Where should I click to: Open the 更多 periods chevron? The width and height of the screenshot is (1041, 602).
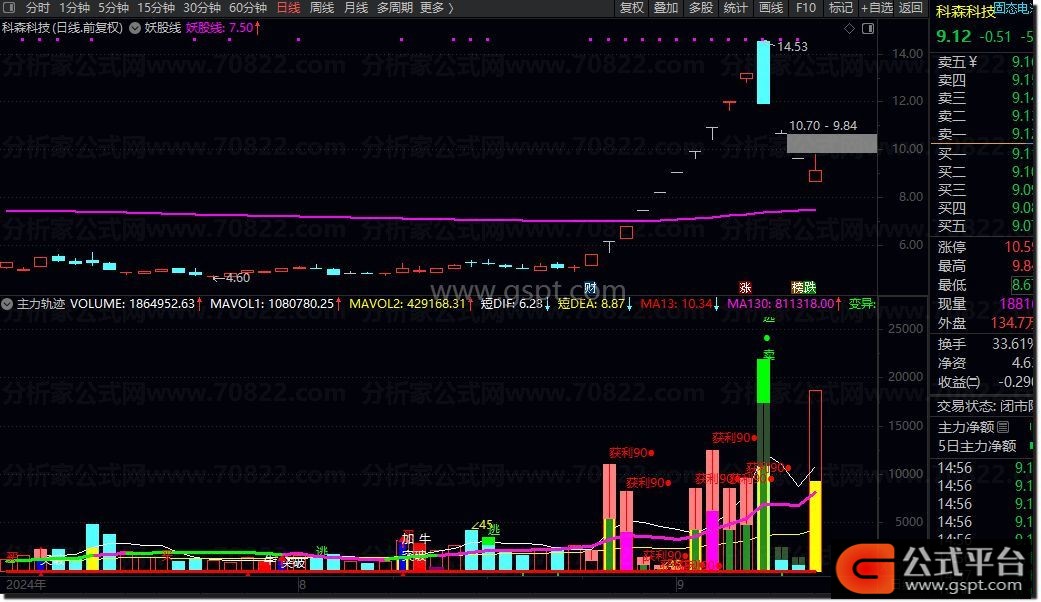pos(451,8)
